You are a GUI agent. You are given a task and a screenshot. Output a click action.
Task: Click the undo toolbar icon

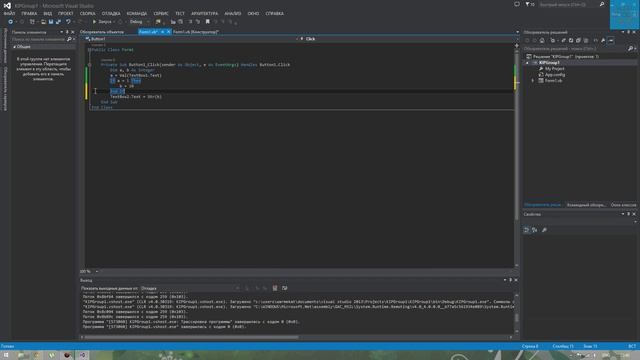(68, 22)
